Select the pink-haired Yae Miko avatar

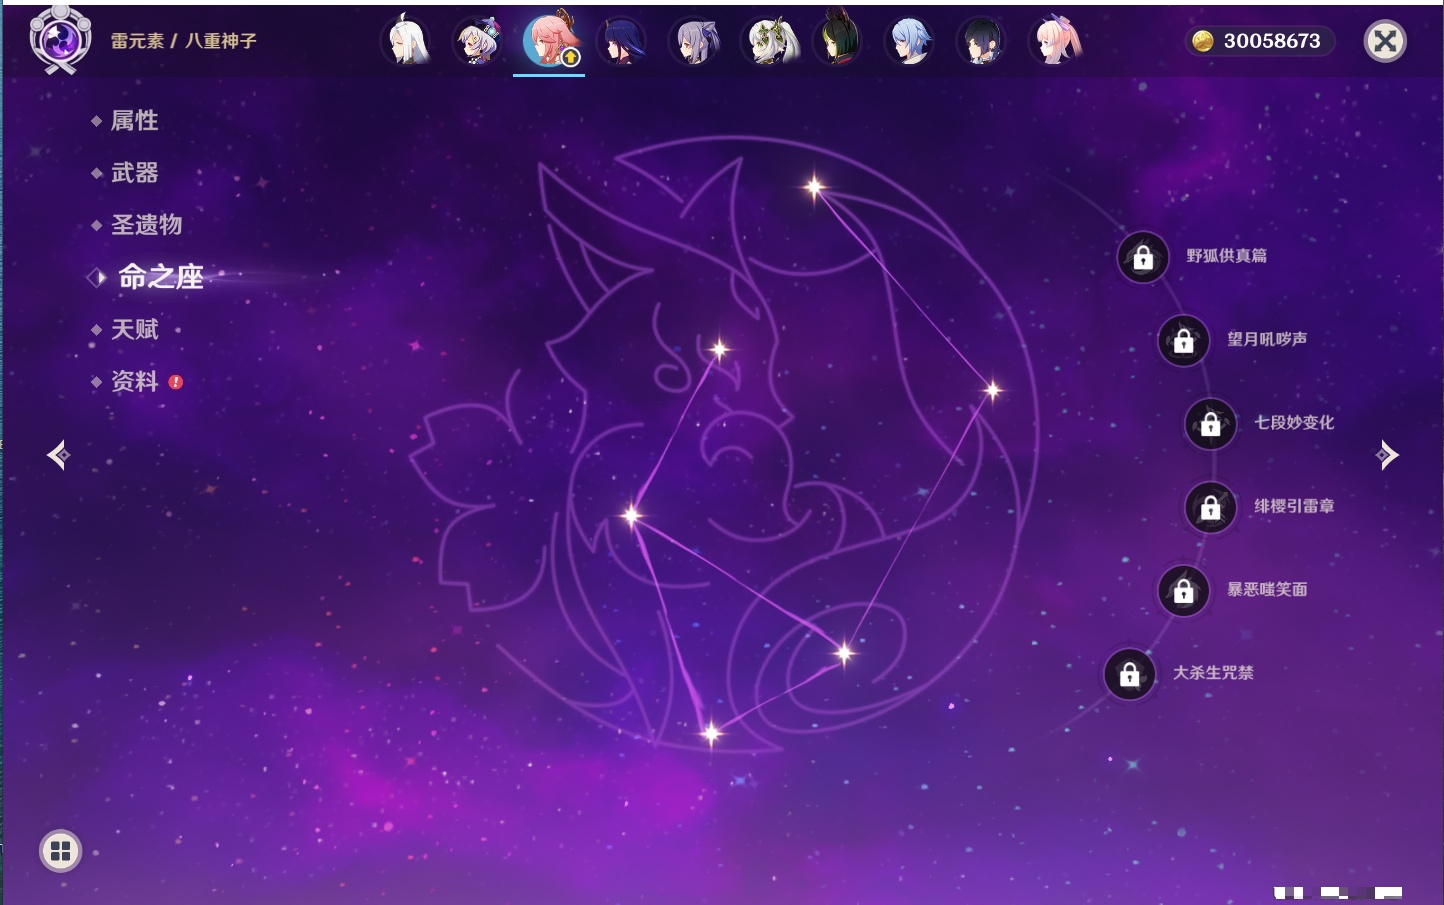pyautogui.click(x=549, y=40)
